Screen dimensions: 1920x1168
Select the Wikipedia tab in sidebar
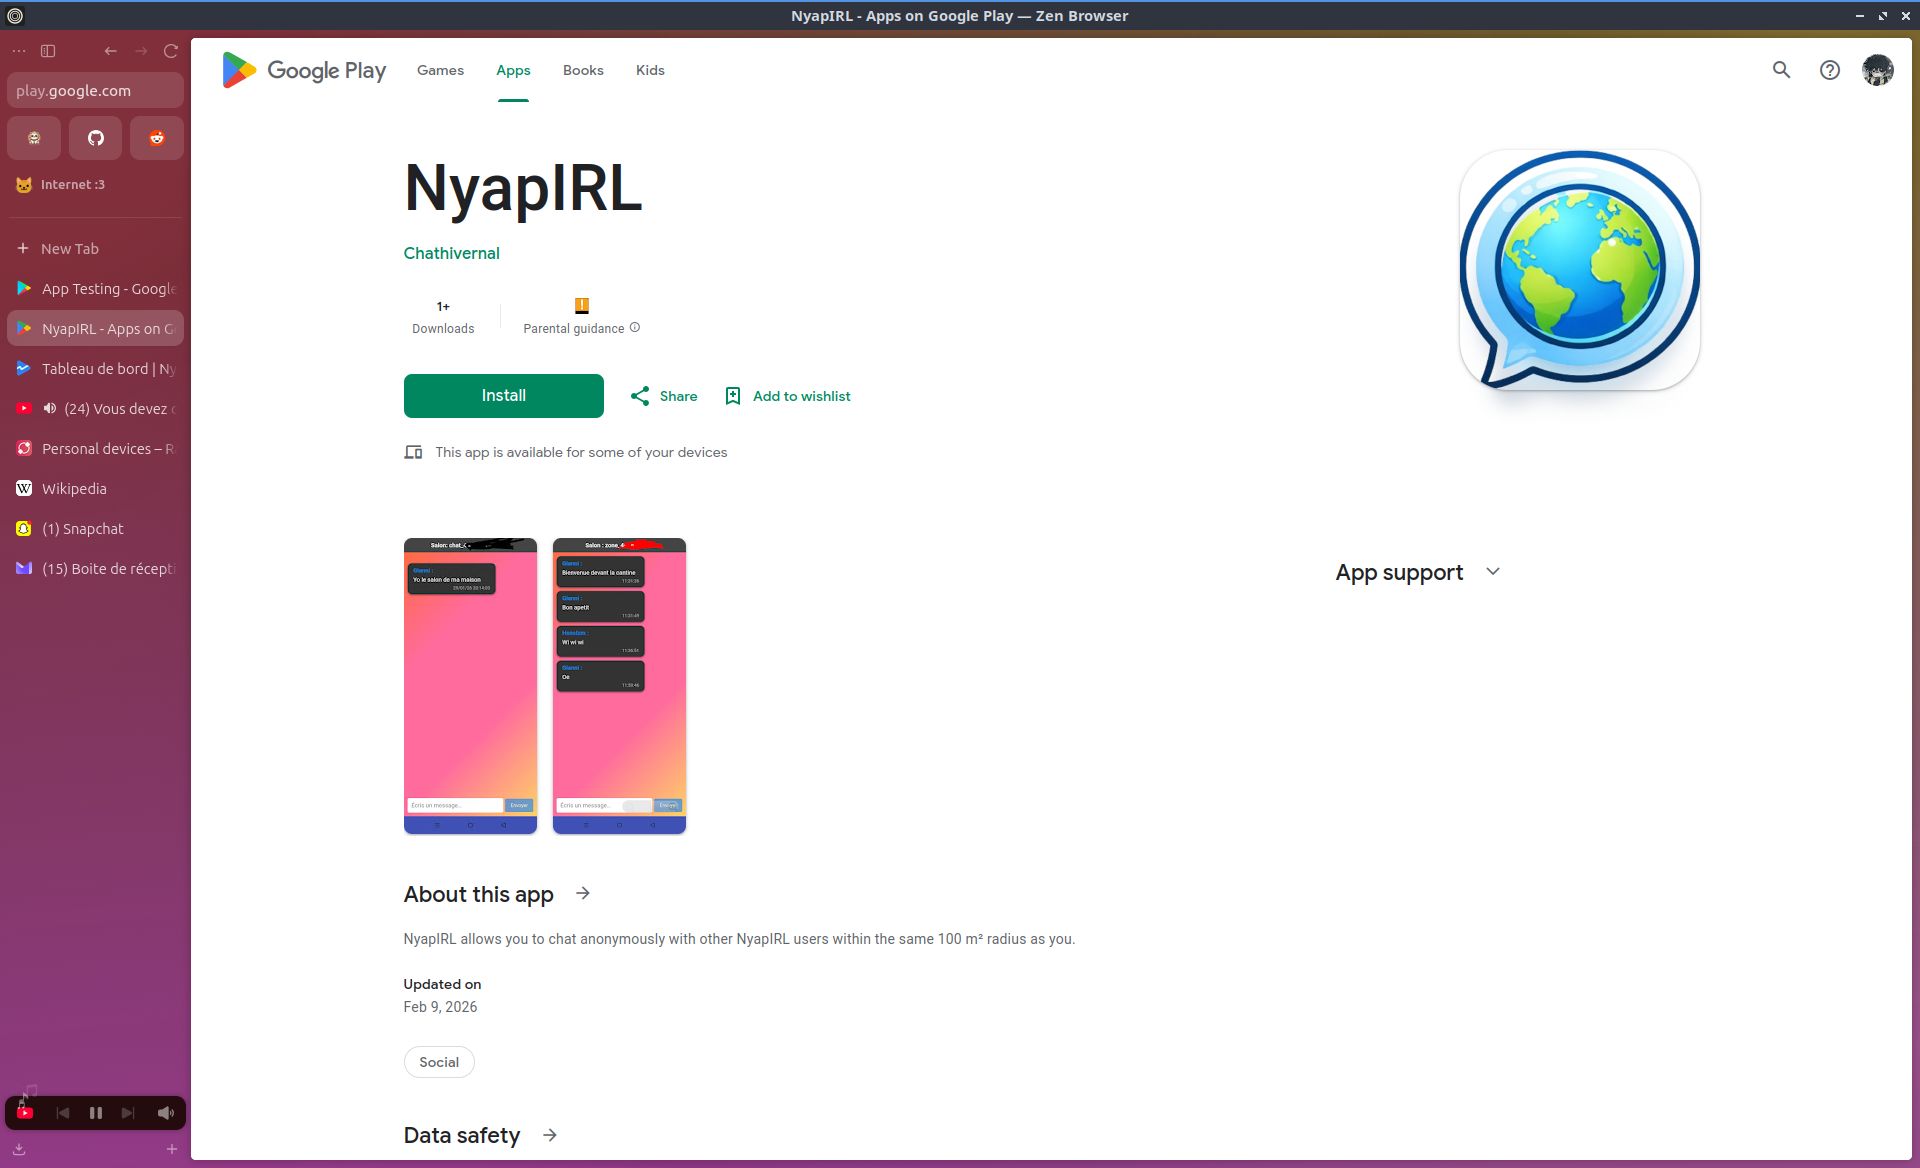pos(74,489)
